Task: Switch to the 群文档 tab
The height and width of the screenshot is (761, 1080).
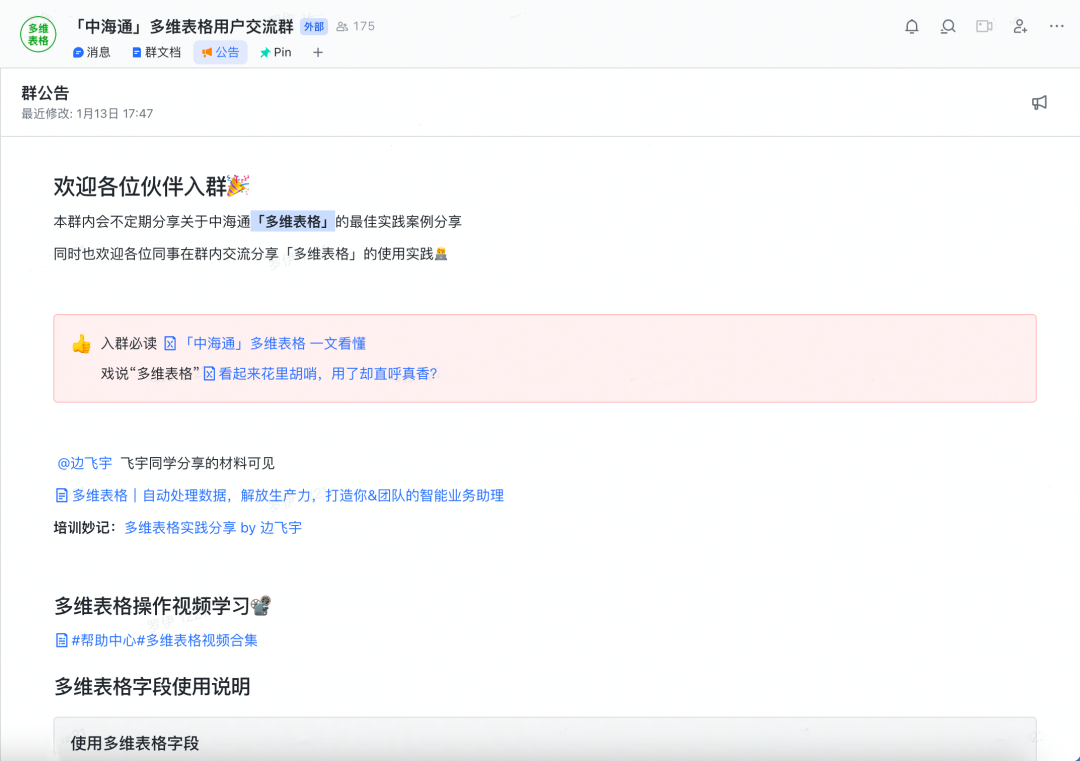Action: click(156, 52)
